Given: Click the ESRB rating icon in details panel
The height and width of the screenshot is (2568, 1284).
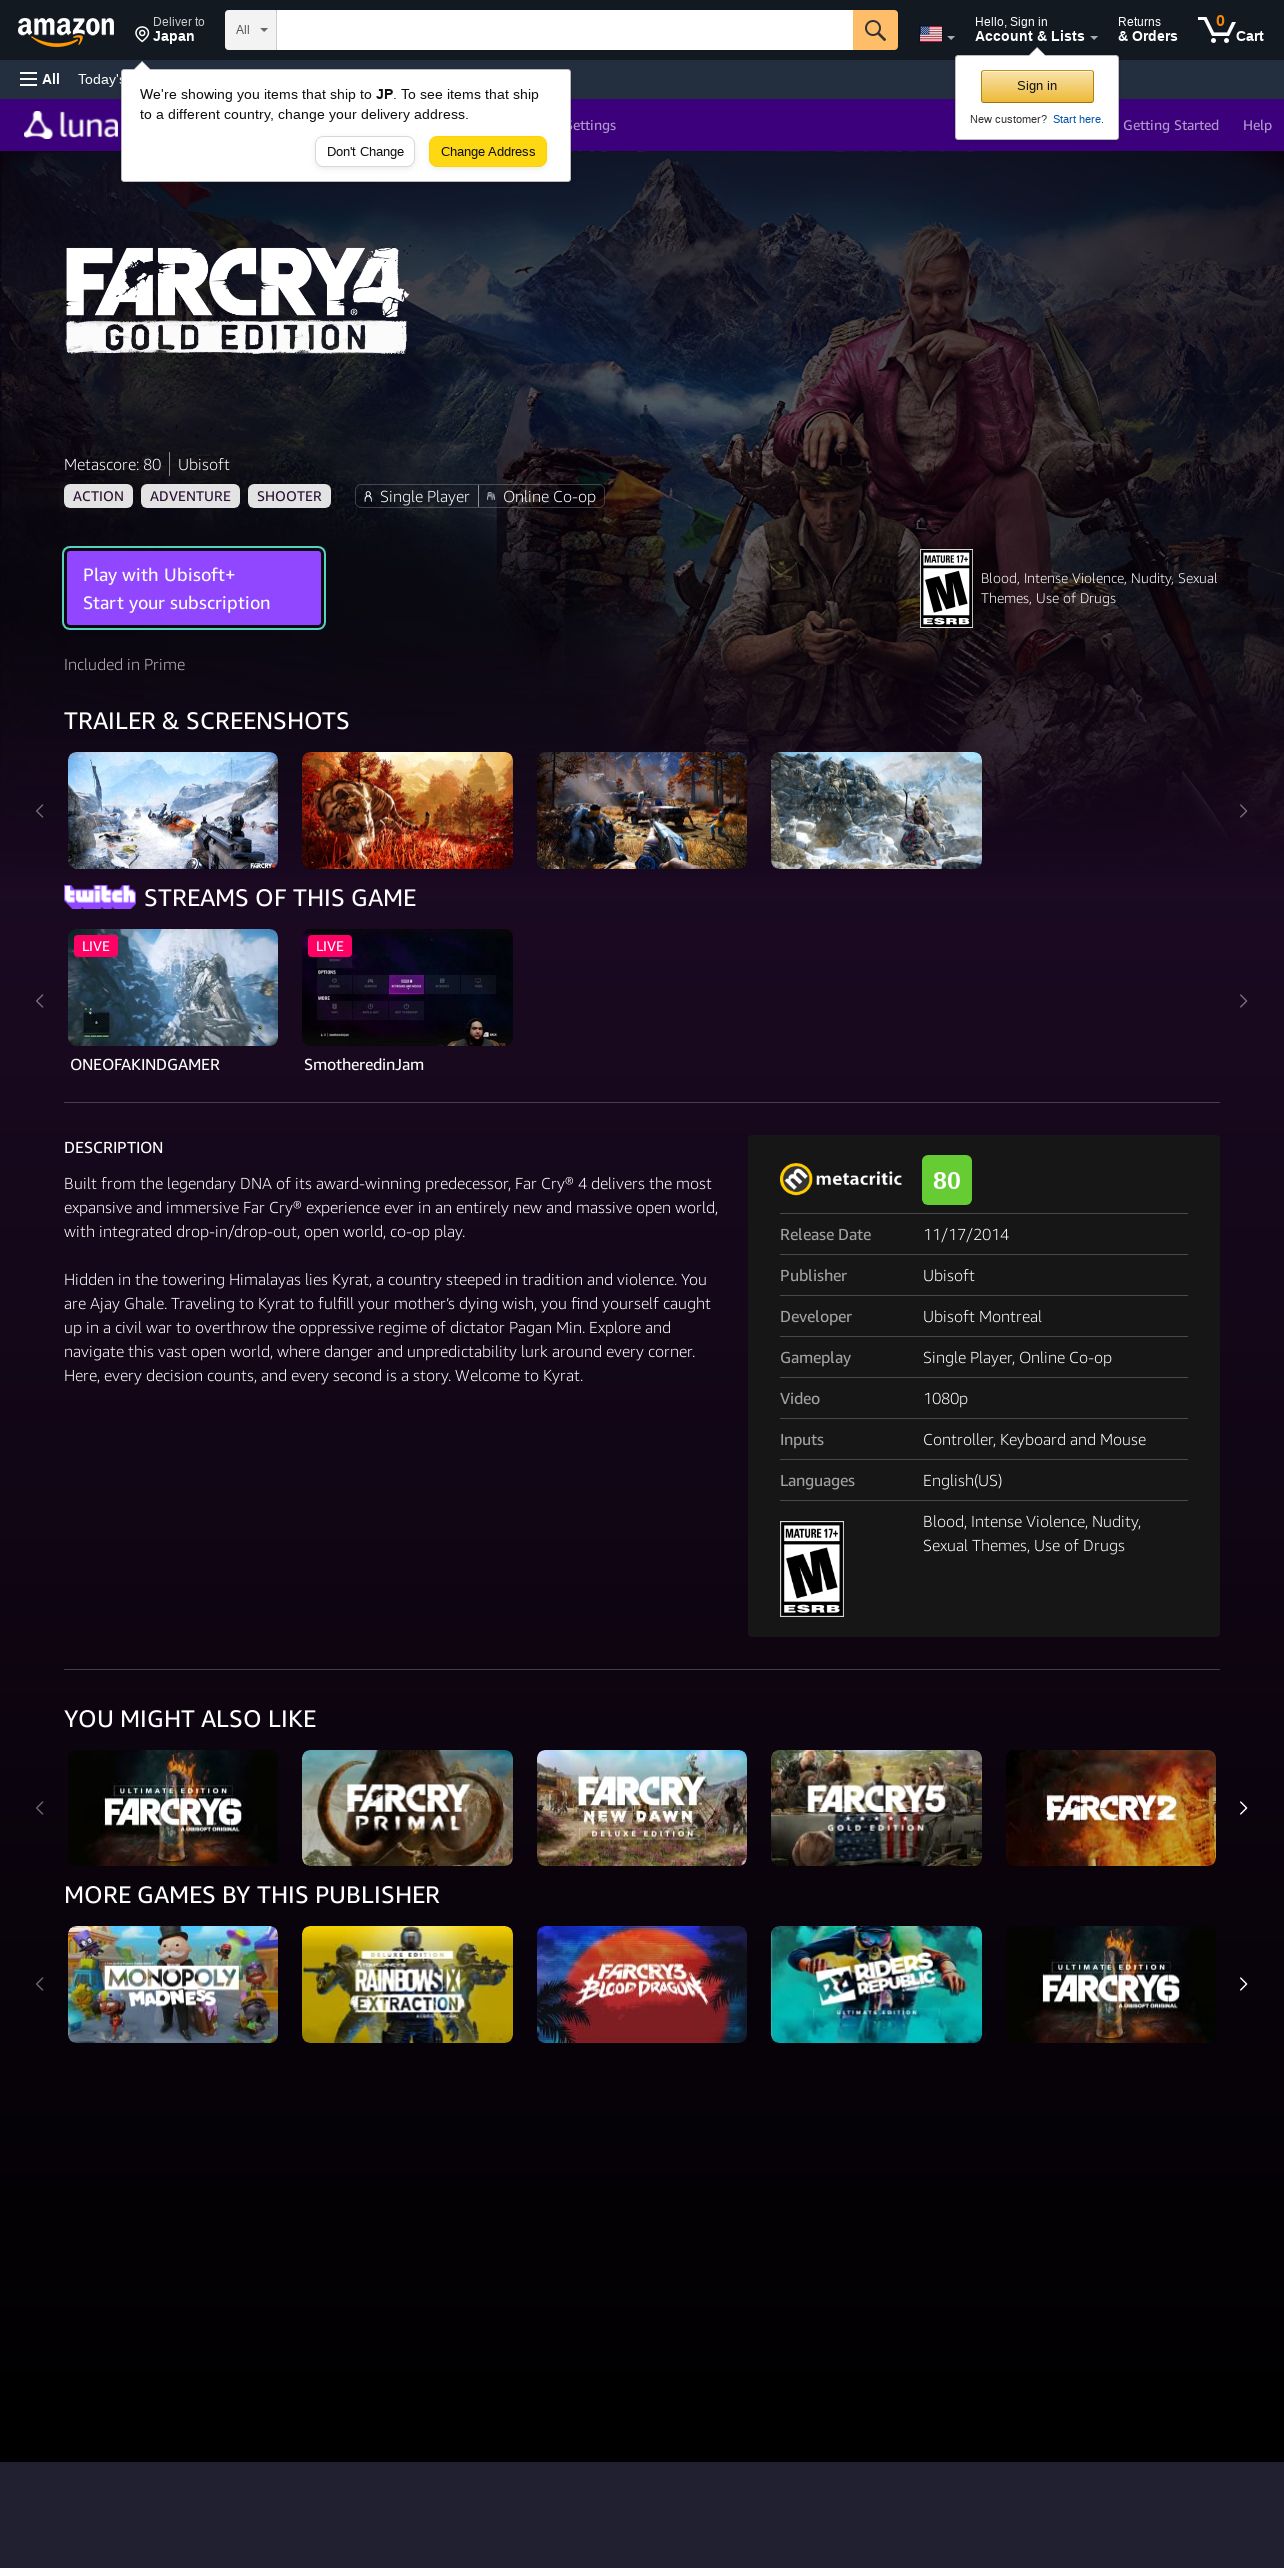Looking at the screenshot, I should [812, 1568].
